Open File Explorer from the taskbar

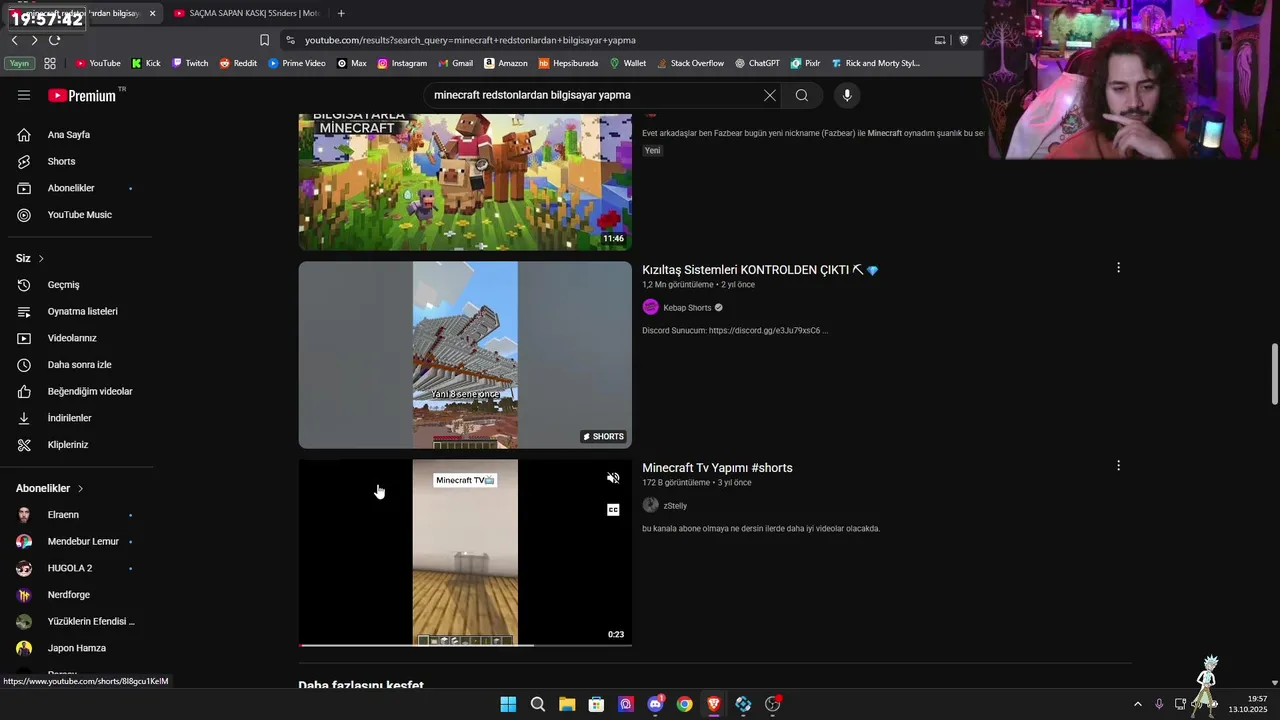[x=567, y=704]
